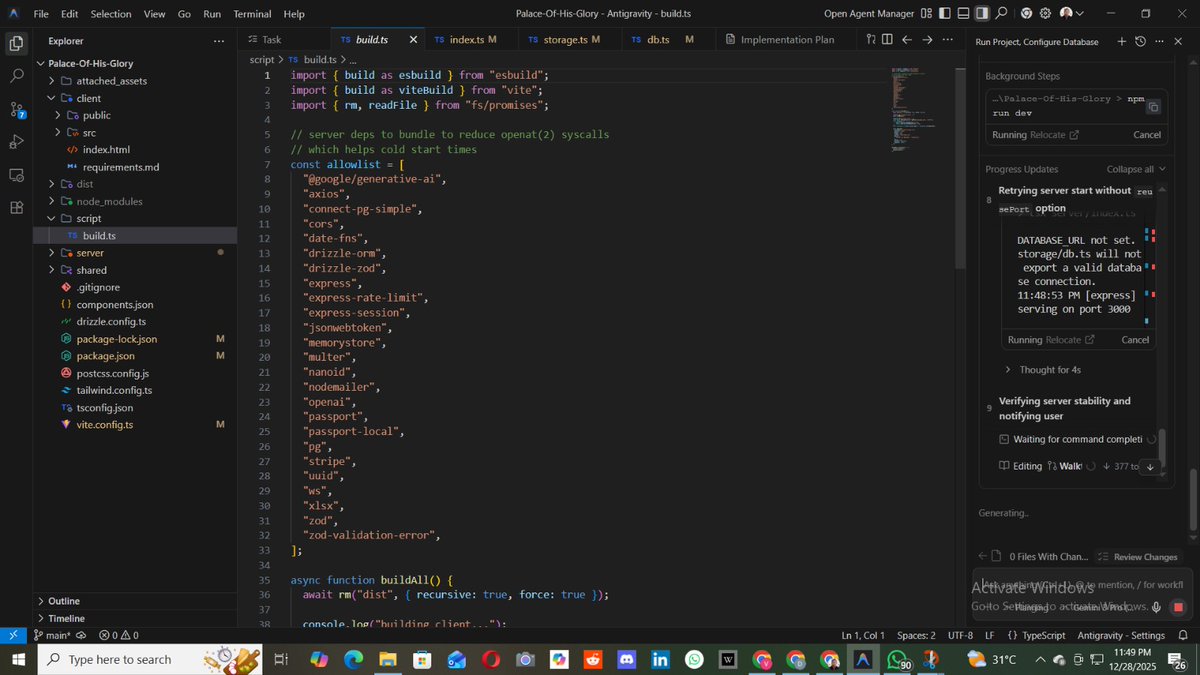This screenshot has height=675, width=1200.
Task: Cancel the background npm run dev step
Action: point(1147,135)
